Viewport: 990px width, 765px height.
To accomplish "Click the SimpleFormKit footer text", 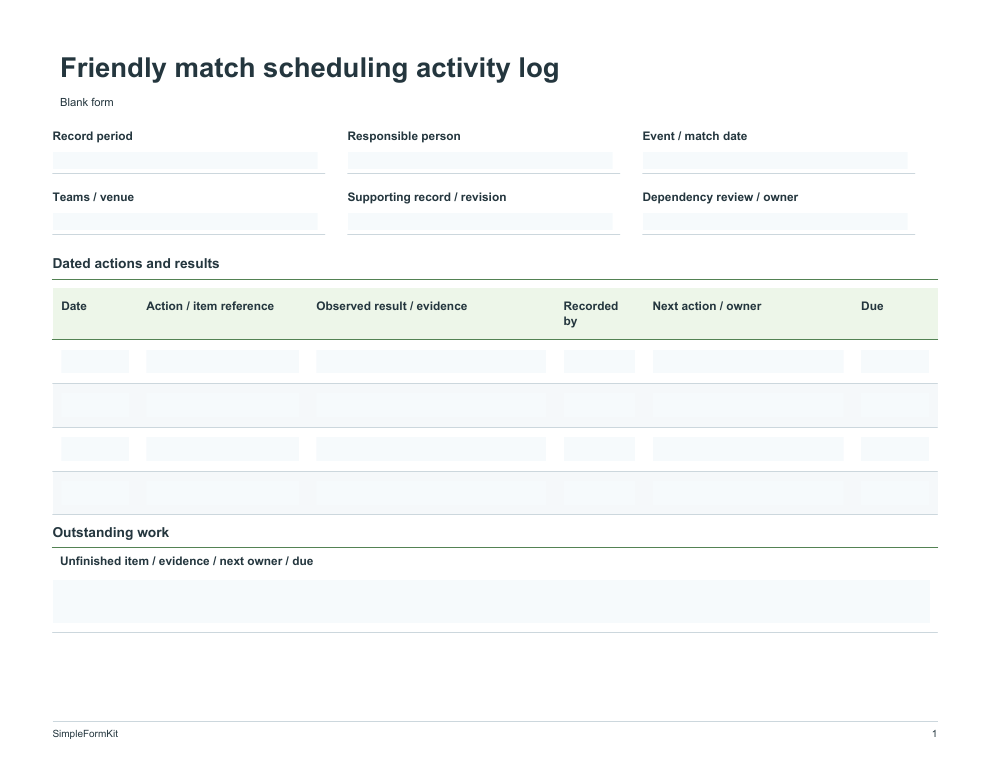I will pos(85,733).
